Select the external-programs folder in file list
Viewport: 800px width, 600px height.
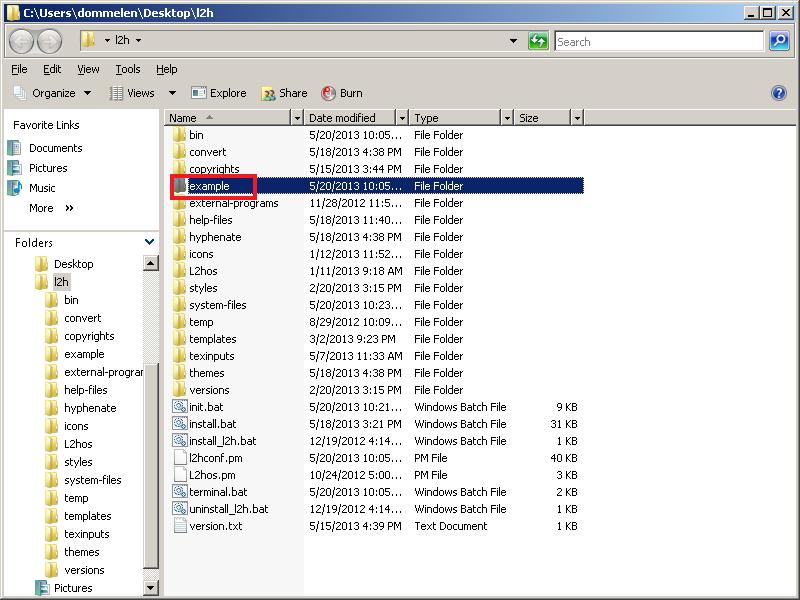click(234, 203)
